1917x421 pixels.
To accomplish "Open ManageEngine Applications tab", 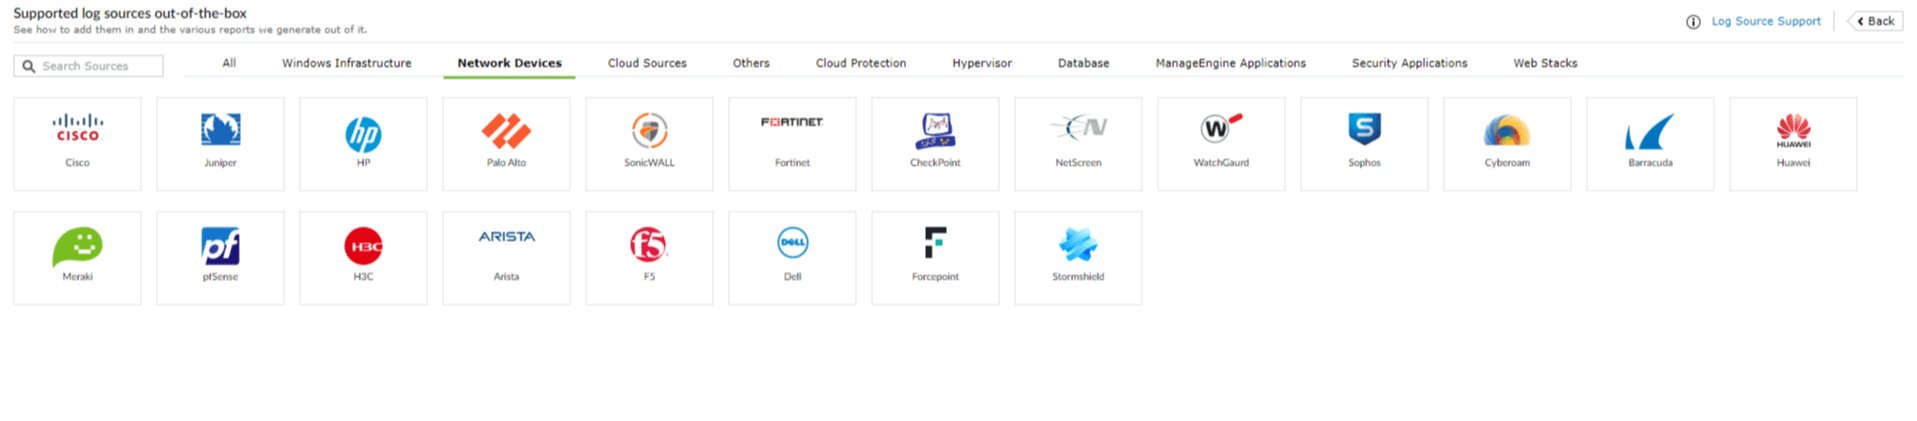I will pyautogui.click(x=1230, y=63).
